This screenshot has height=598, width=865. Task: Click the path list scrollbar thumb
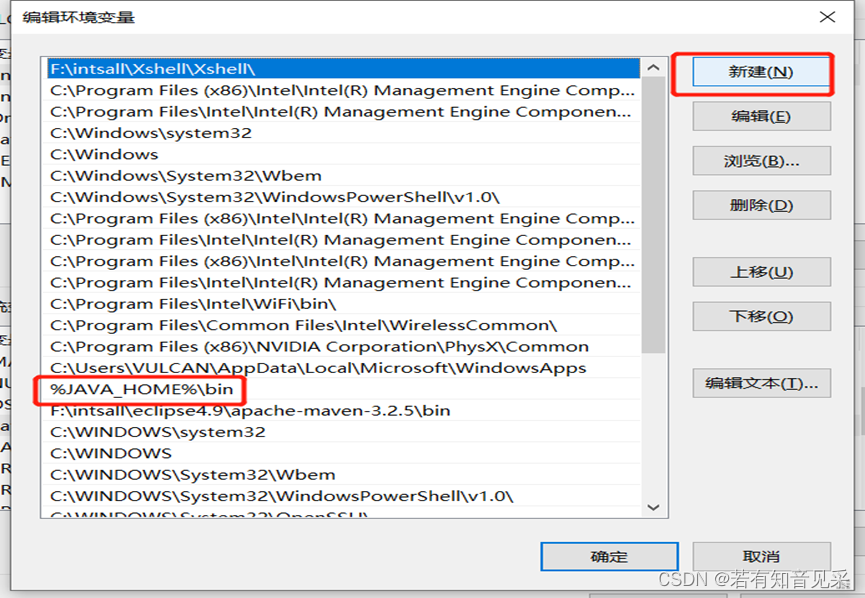pyautogui.click(x=654, y=215)
